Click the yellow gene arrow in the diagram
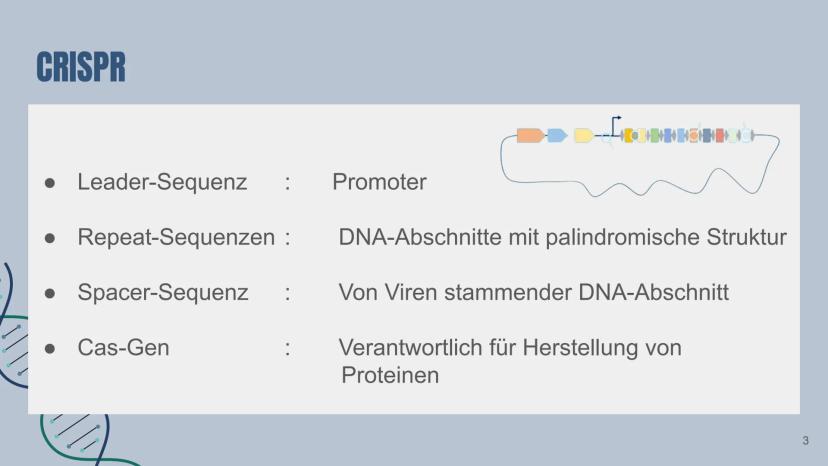The height and width of the screenshot is (466, 828). 584,135
